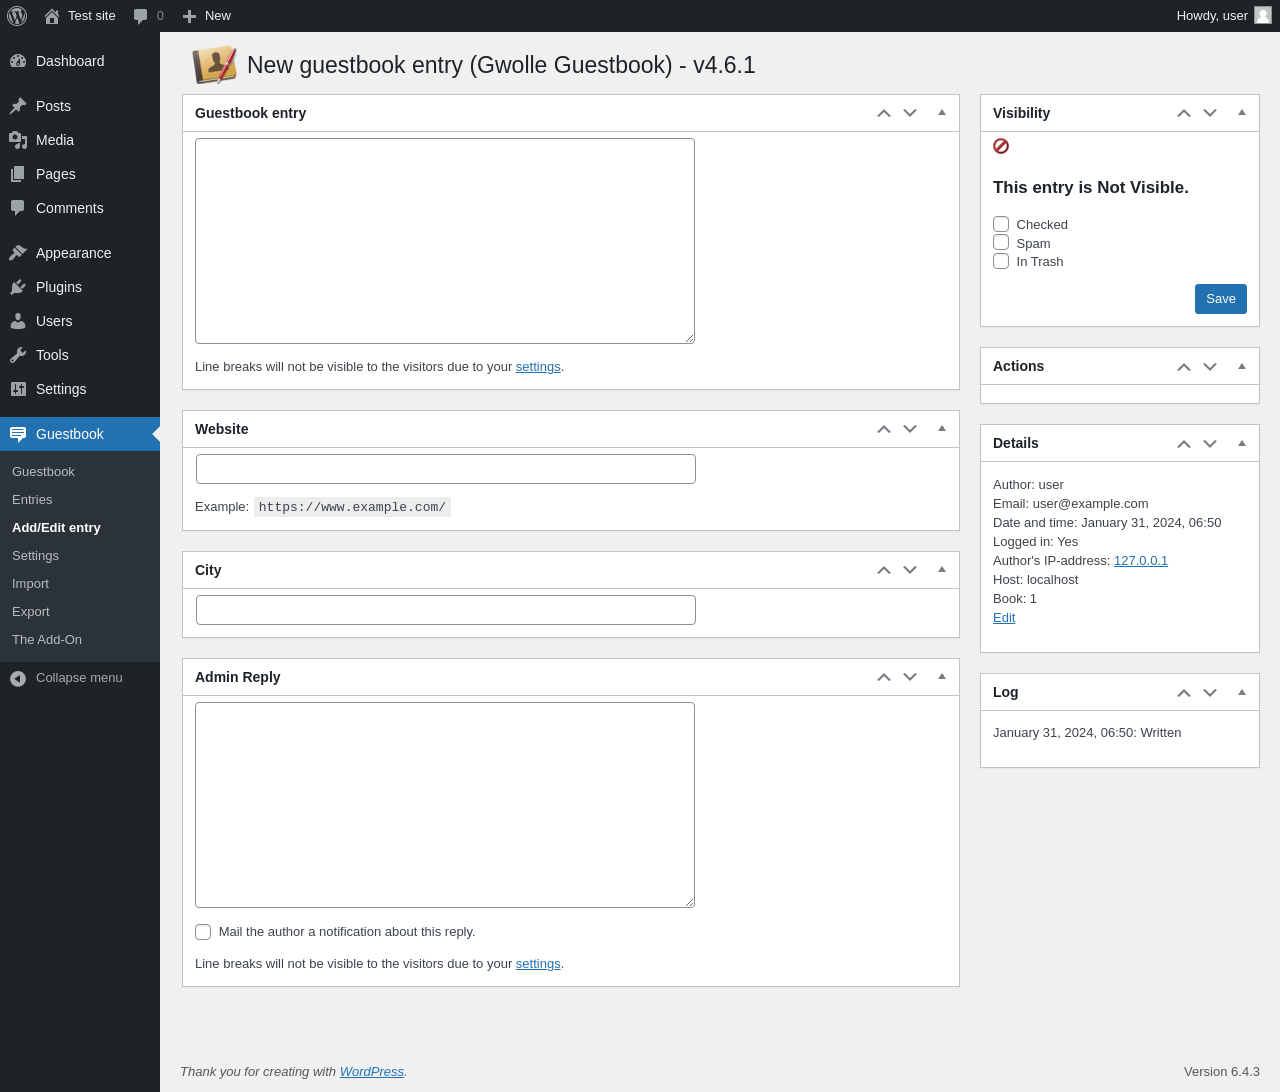The width and height of the screenshot is (1280, 1092).
Task: Toggle the Details panel triangle
Action: click(x=1242, y=443)
